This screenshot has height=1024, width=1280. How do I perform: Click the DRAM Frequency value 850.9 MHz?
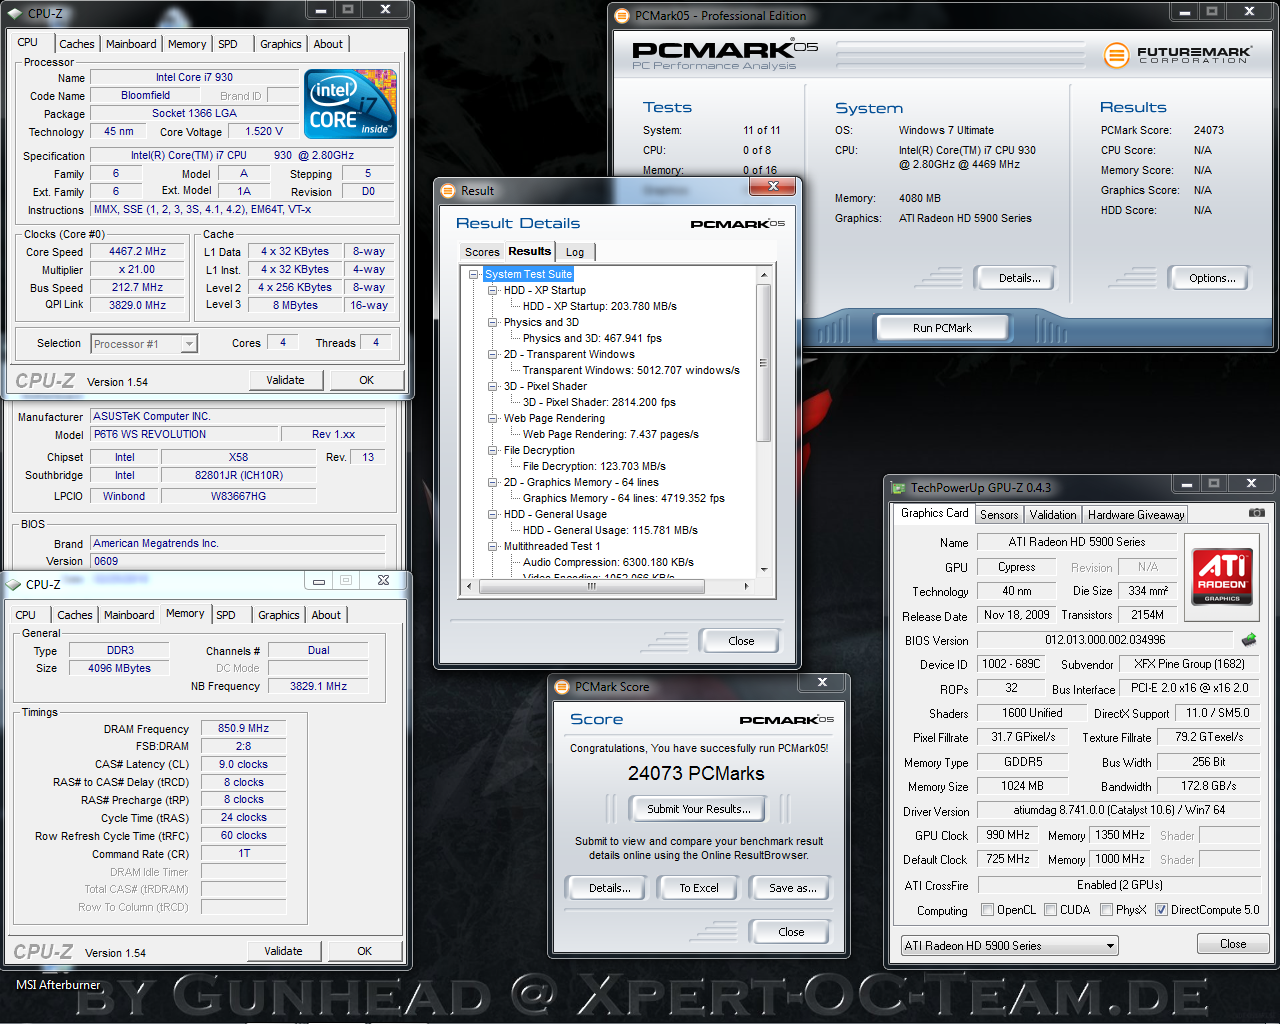pos(243,728)
